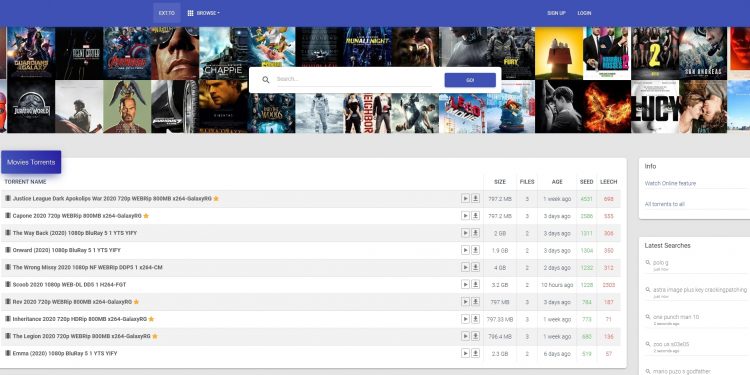Play Rev 2020 online
750x375 pixels.
pyautogui.click(x=465, y=302)
